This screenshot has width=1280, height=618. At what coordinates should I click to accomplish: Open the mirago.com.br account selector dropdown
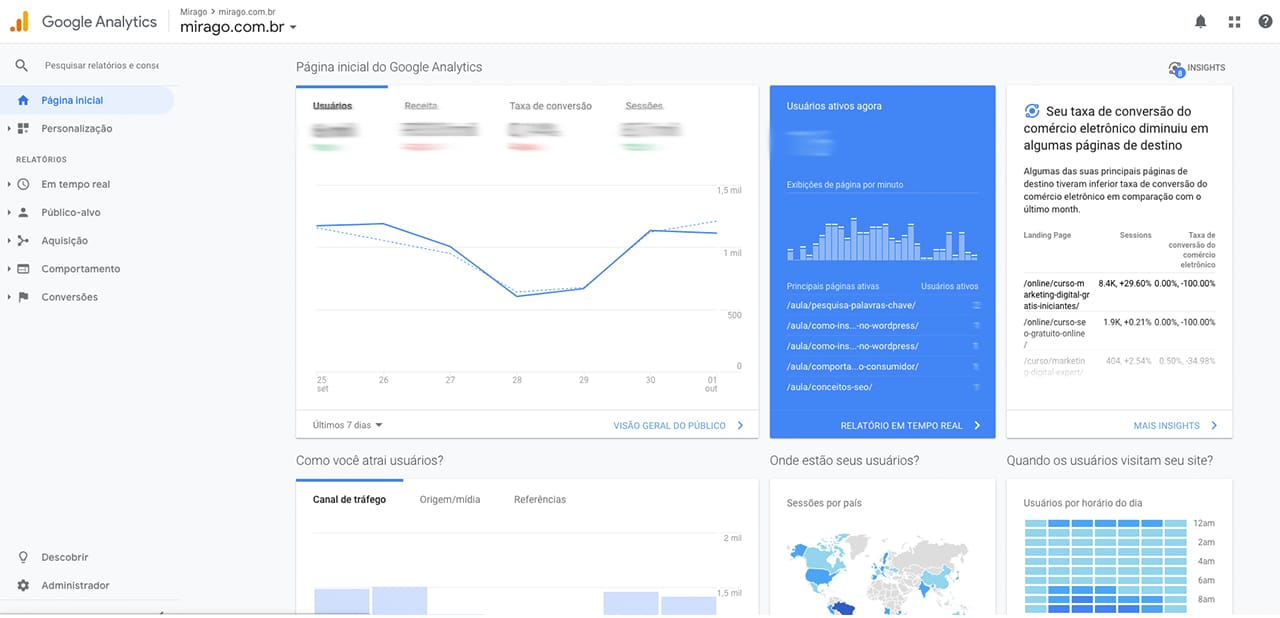(x=238, y=27)
